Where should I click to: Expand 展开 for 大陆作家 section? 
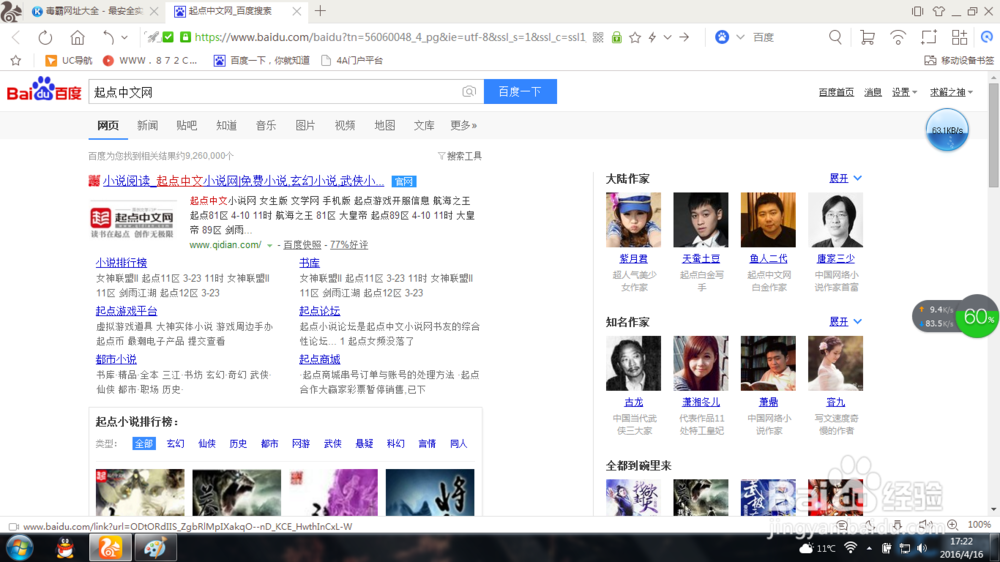845,179
